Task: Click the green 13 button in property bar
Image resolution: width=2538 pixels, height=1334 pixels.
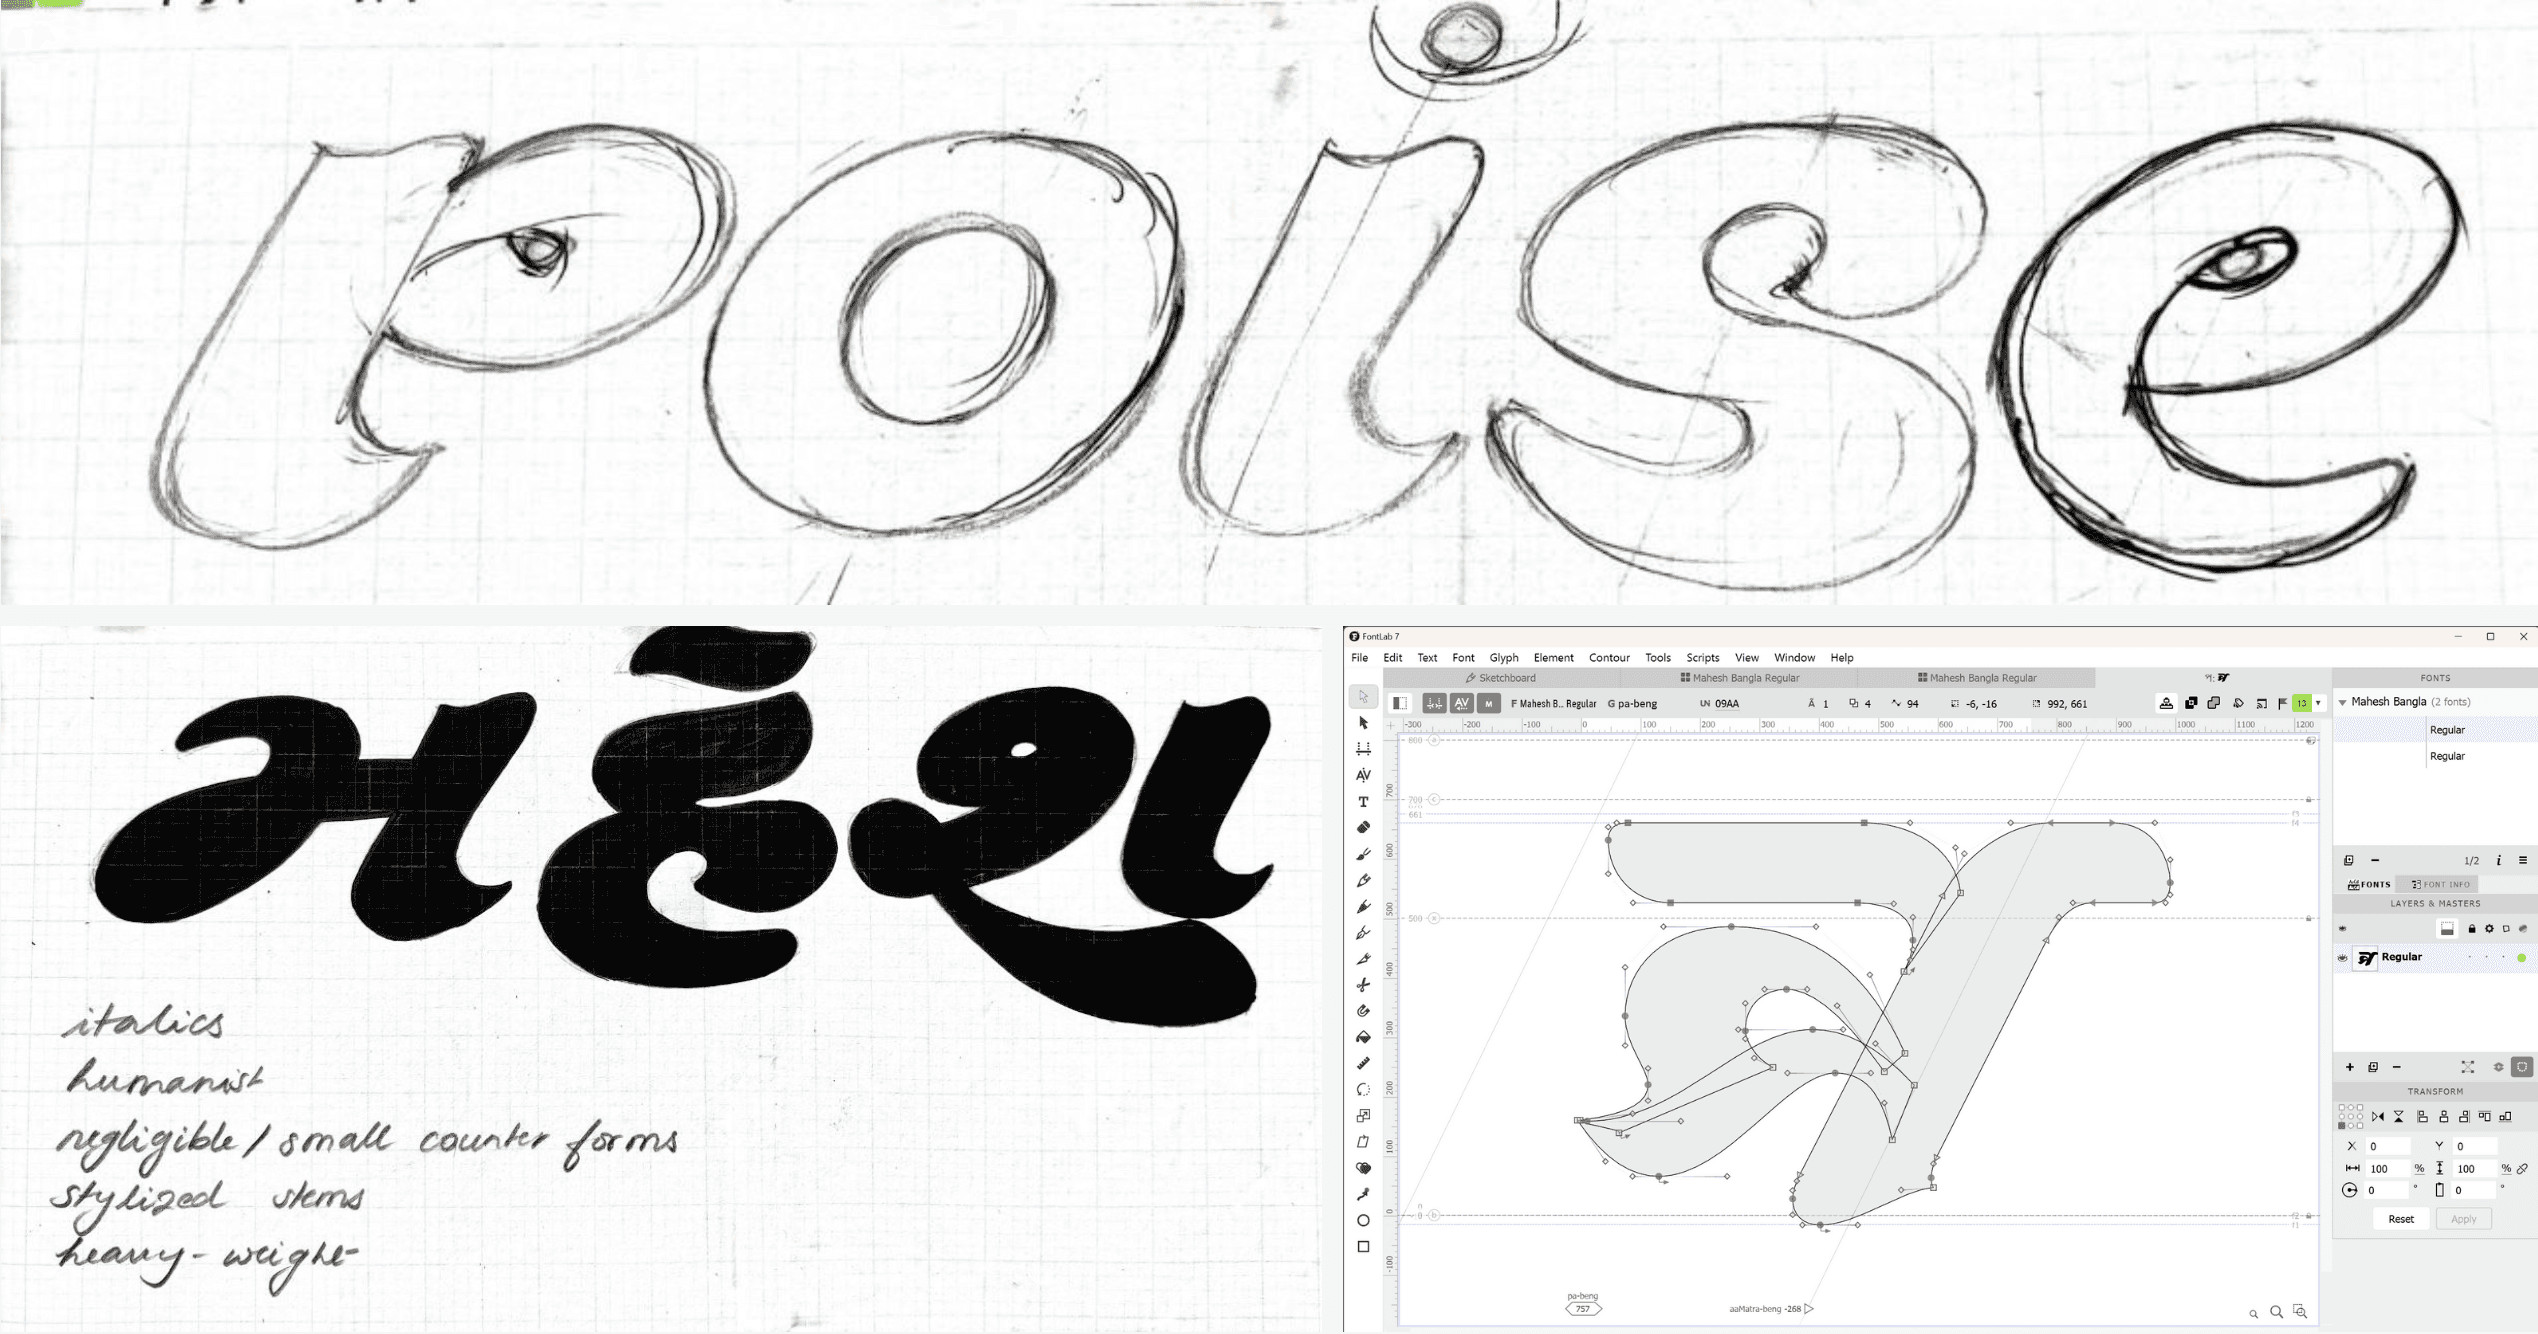Action: click(x=2302, y=704)
